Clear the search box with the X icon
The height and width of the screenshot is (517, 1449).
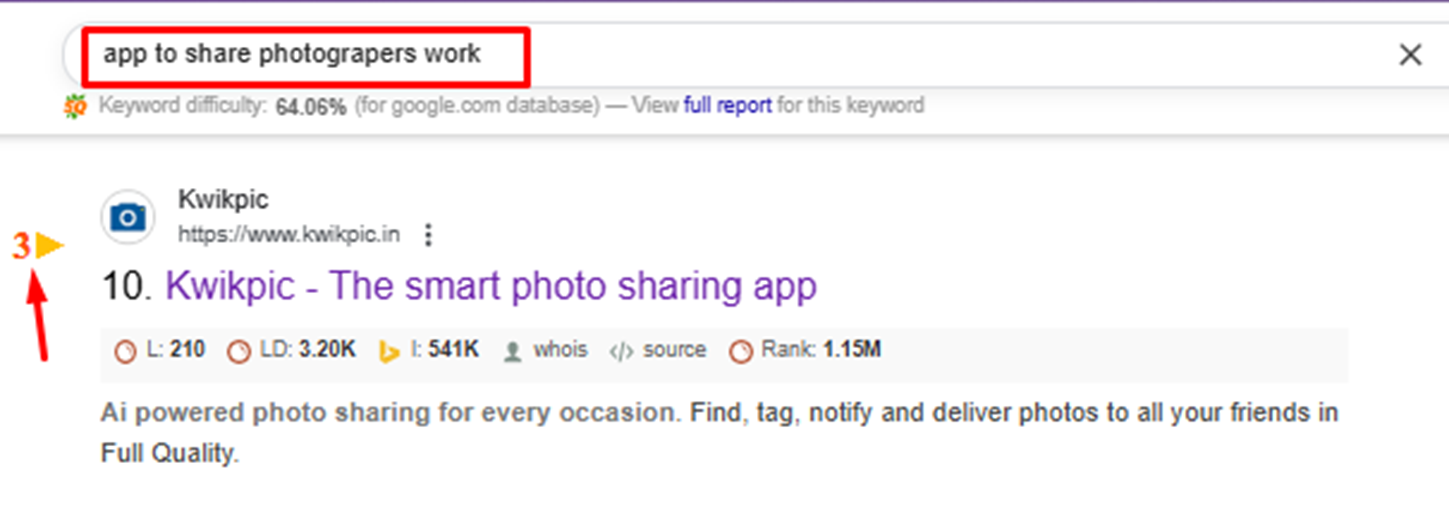pos(1409,55)
